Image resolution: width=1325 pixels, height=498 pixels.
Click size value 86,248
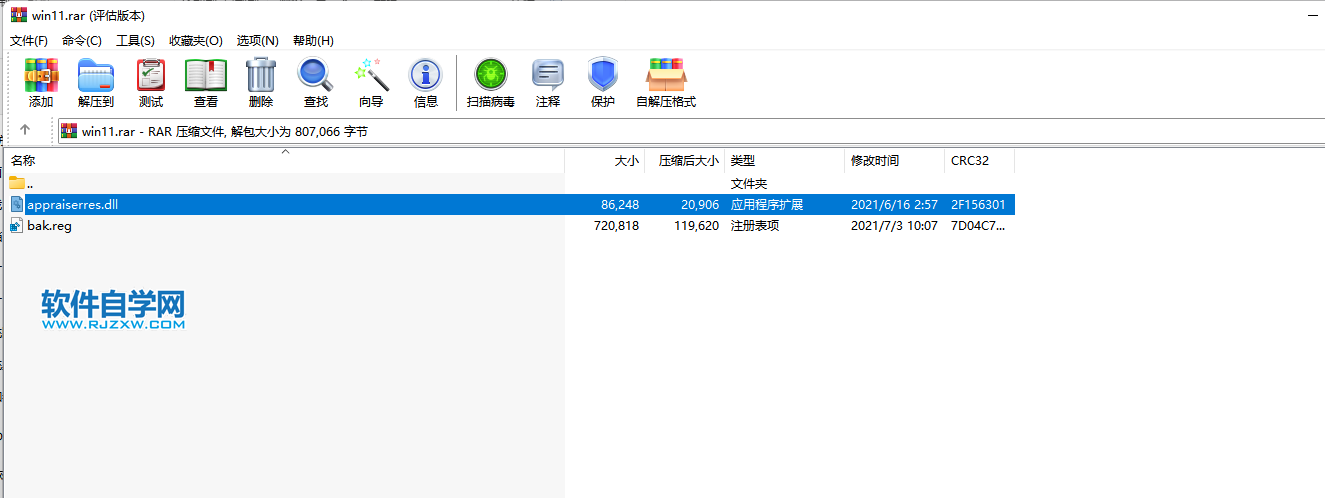pyautogui.click(x=620, y=204)
